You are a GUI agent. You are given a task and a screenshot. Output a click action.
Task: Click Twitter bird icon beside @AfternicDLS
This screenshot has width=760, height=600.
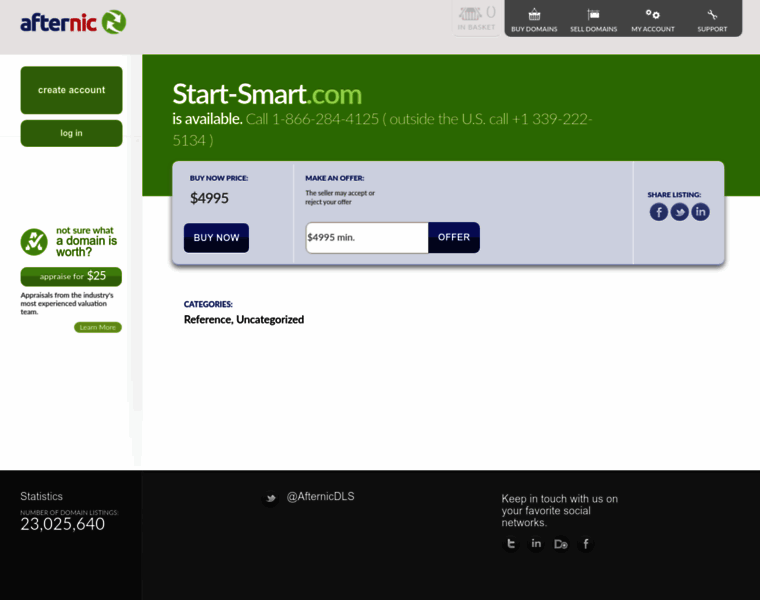(x=270, y=498)
